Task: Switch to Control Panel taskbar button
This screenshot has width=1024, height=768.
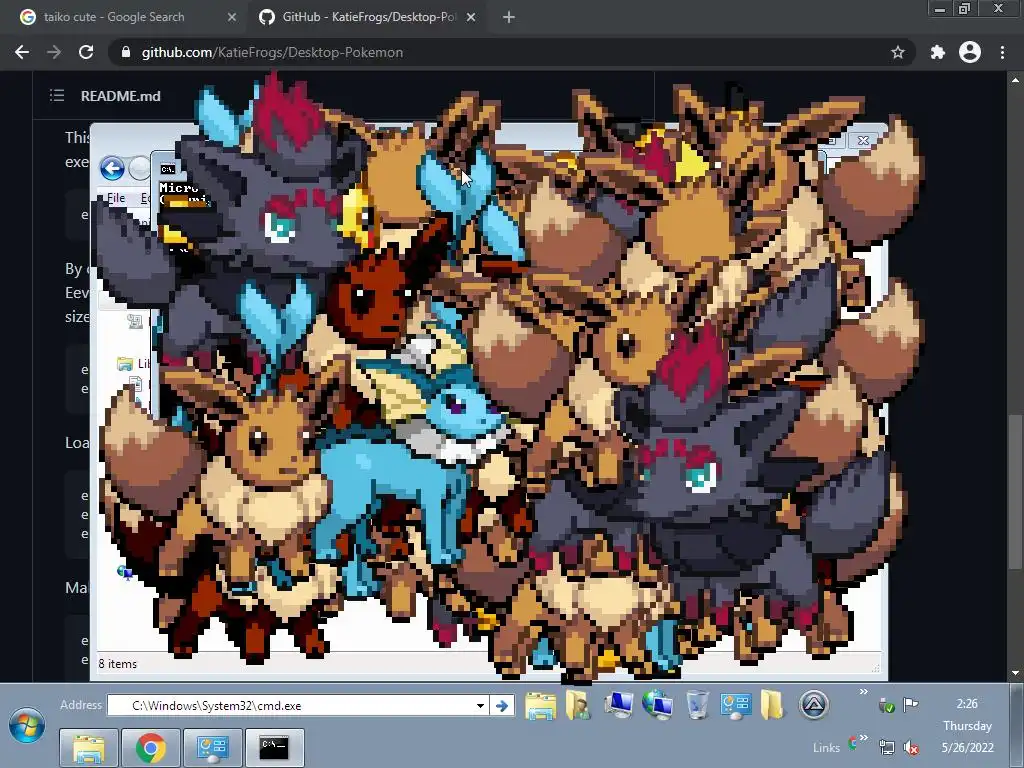Action: click(x=212, y=748)
